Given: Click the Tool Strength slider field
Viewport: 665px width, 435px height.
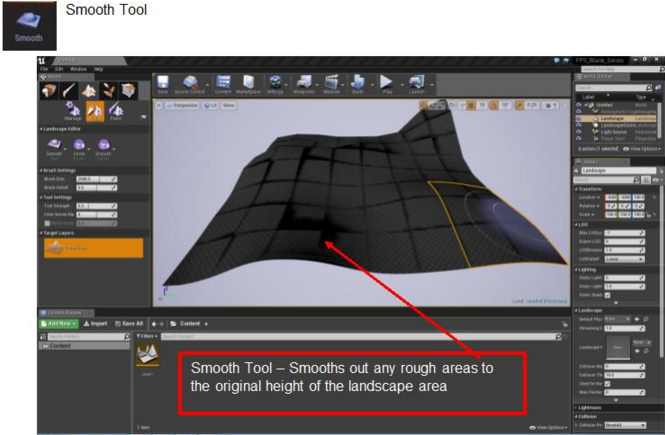Looking at the screenshot, I should point(97,206).
